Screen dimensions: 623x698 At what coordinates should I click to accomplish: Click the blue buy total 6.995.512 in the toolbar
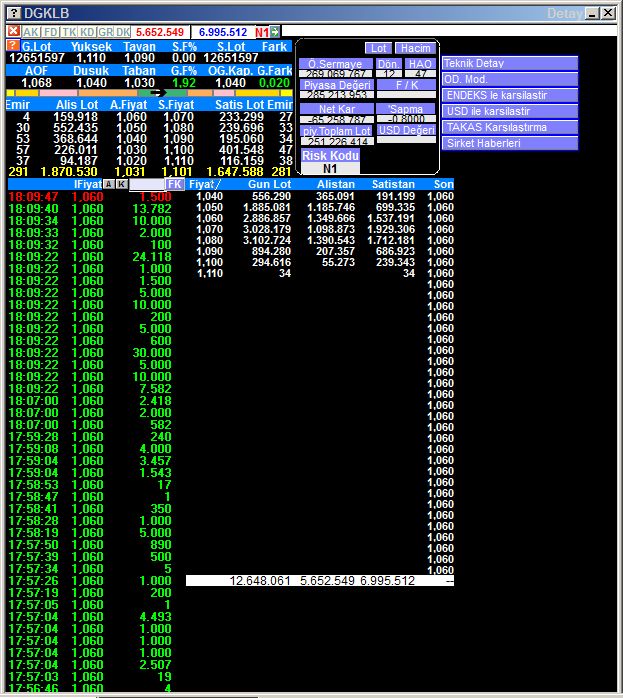tap(223, 32)
